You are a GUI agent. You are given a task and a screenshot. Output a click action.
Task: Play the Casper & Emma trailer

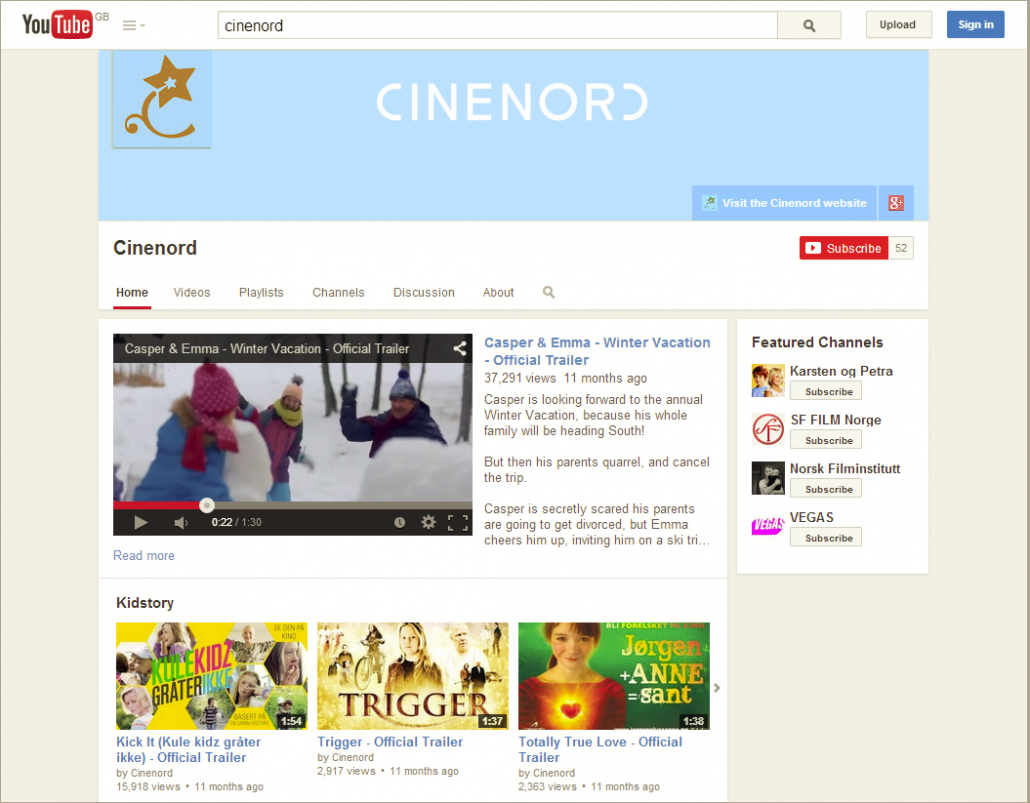[x=140, y=522]
